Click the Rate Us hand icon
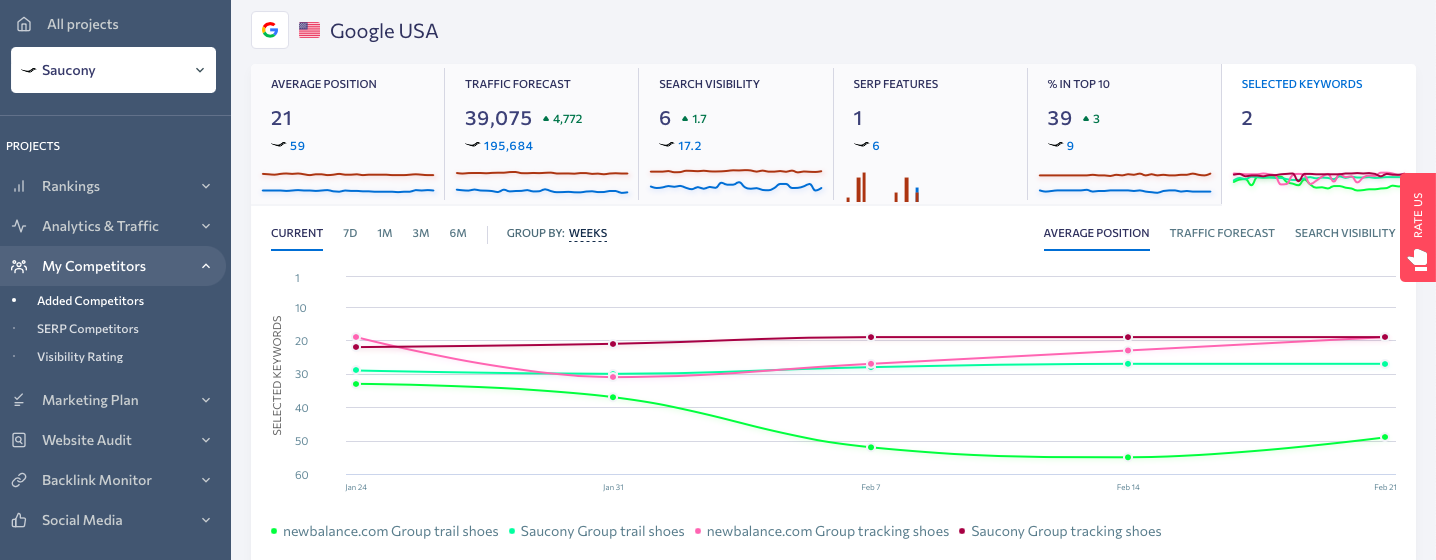Image resolution: width=1436 pixels, height=560 pixels. pos(1418,260)
